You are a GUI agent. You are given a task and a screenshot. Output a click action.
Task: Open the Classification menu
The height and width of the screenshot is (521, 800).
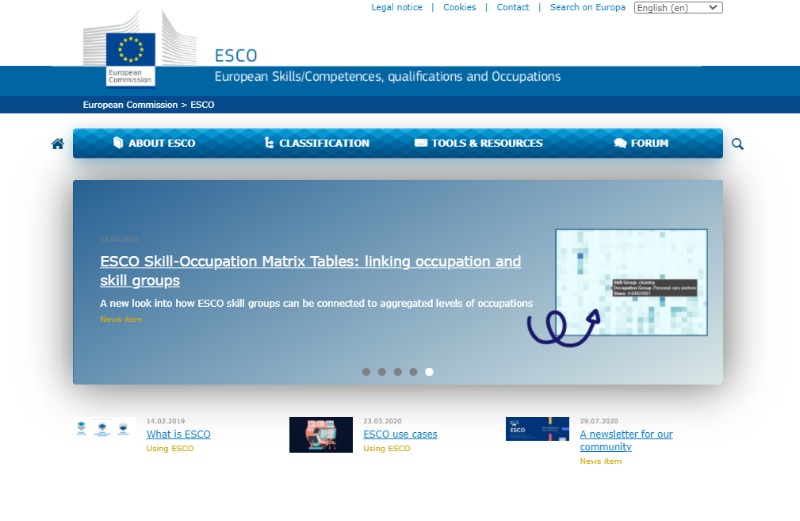point(316,143)
